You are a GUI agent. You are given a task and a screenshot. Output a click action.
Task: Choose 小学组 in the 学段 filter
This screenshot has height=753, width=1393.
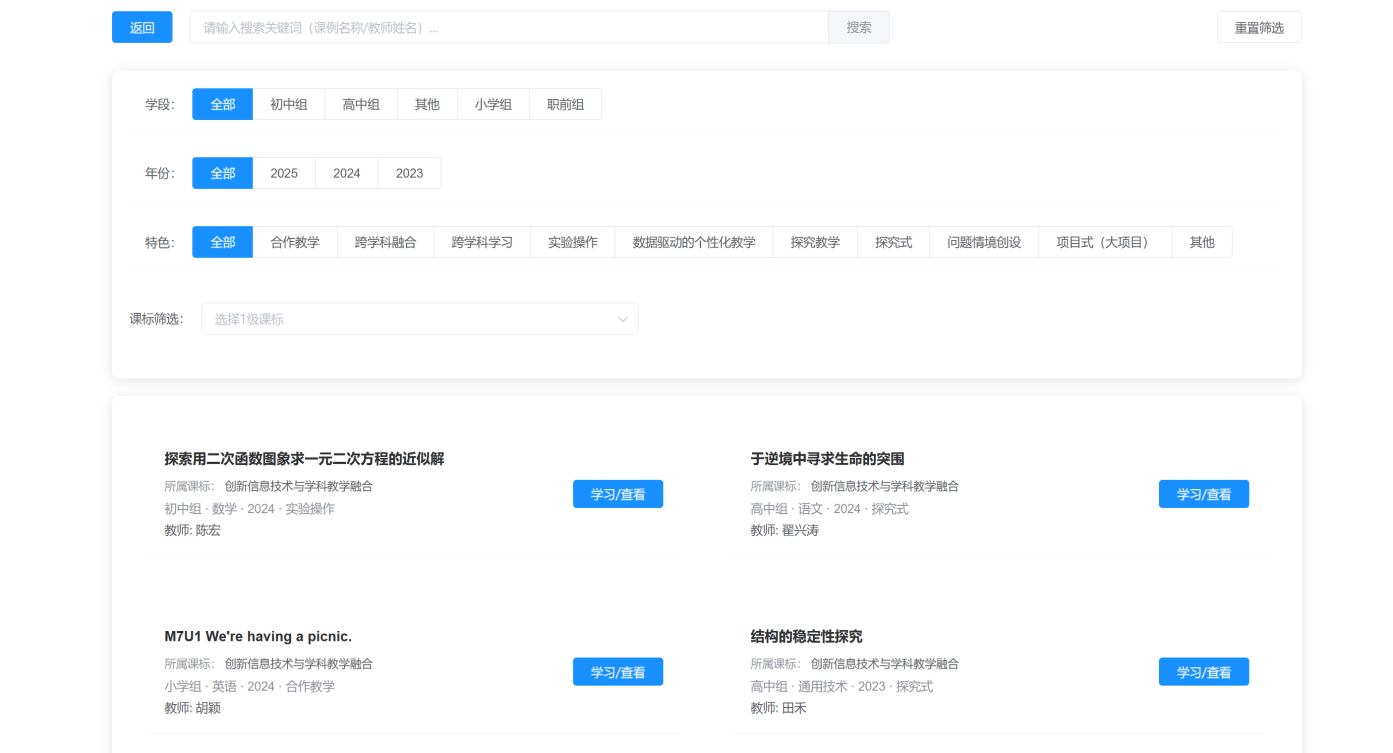point(493,104)
